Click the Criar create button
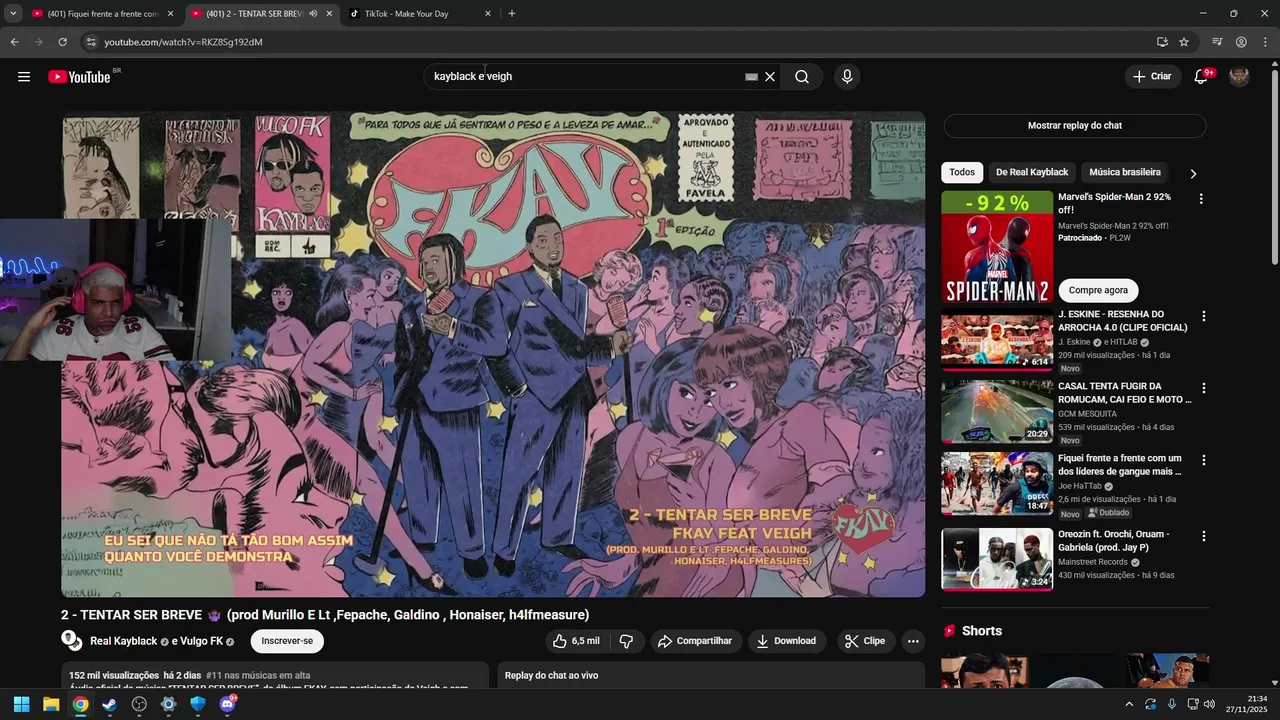1280x720 pixels. (x=1152, y=77)
